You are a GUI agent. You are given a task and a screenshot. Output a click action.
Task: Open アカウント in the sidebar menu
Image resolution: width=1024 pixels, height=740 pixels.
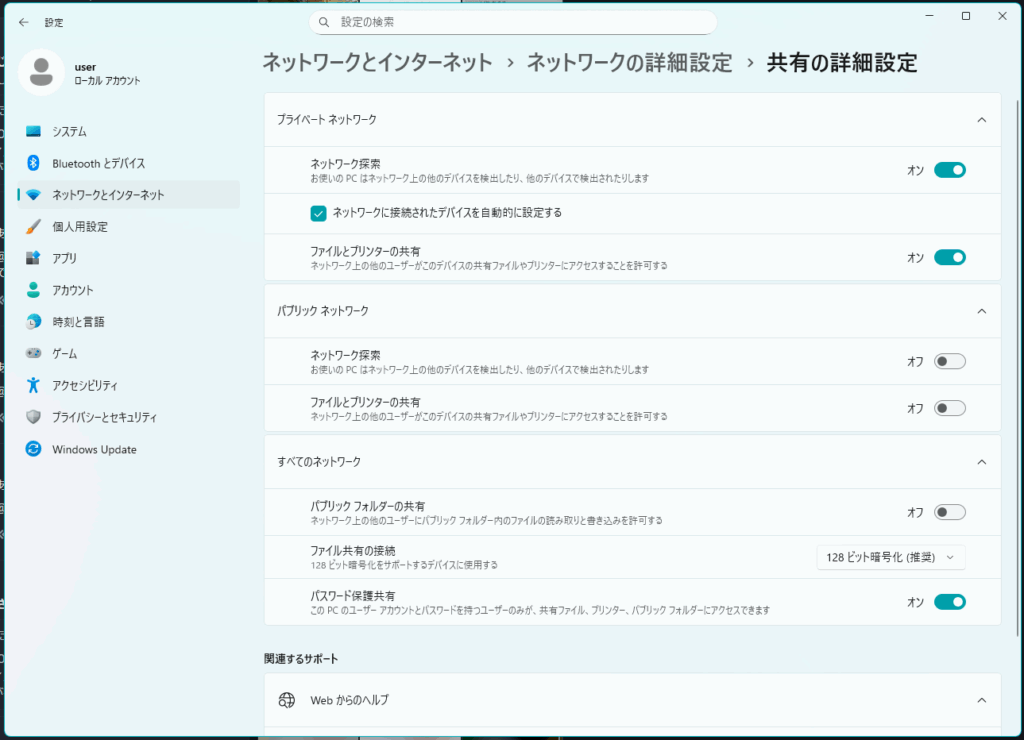point(73,290)
